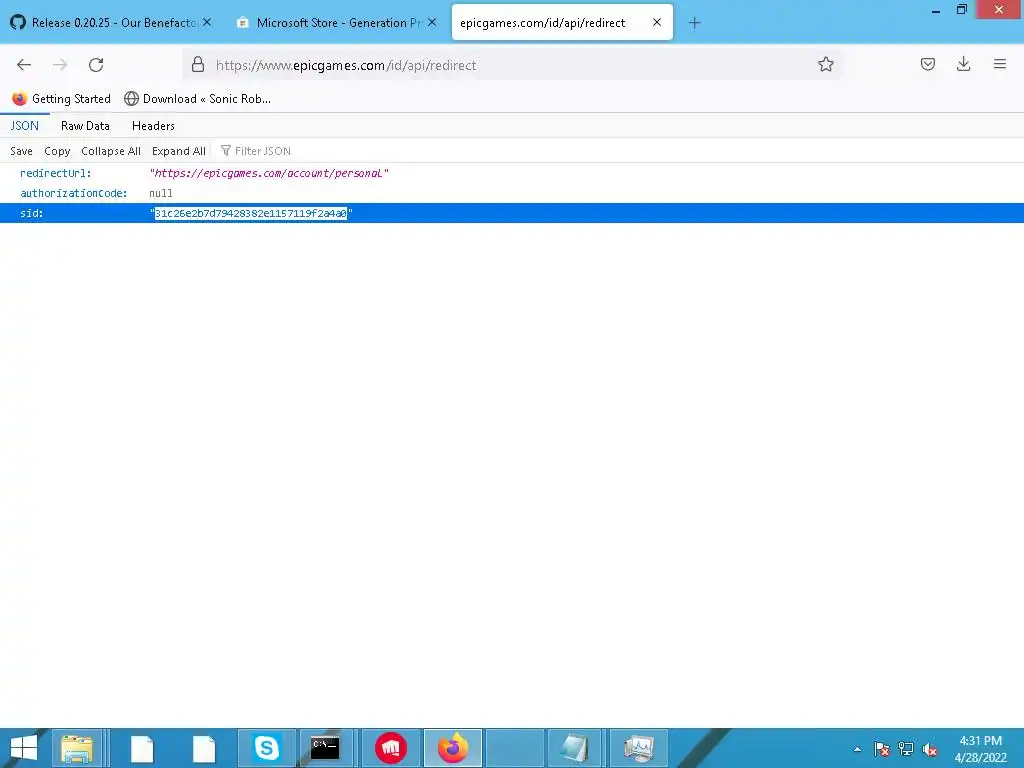The image size is (1024, 768).
Task: Open the red Riot app taskbar icon
Action: 391,748
